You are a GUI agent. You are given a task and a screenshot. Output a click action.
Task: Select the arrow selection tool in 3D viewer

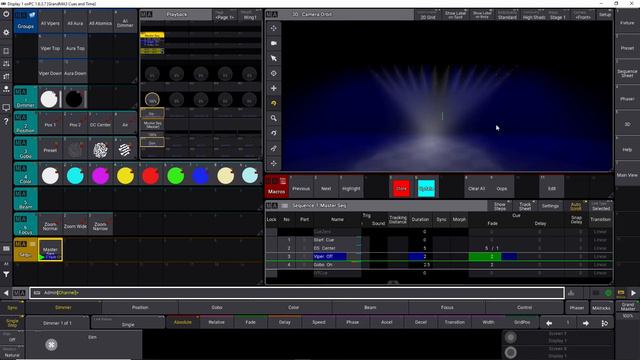click(x=273, y=58)
